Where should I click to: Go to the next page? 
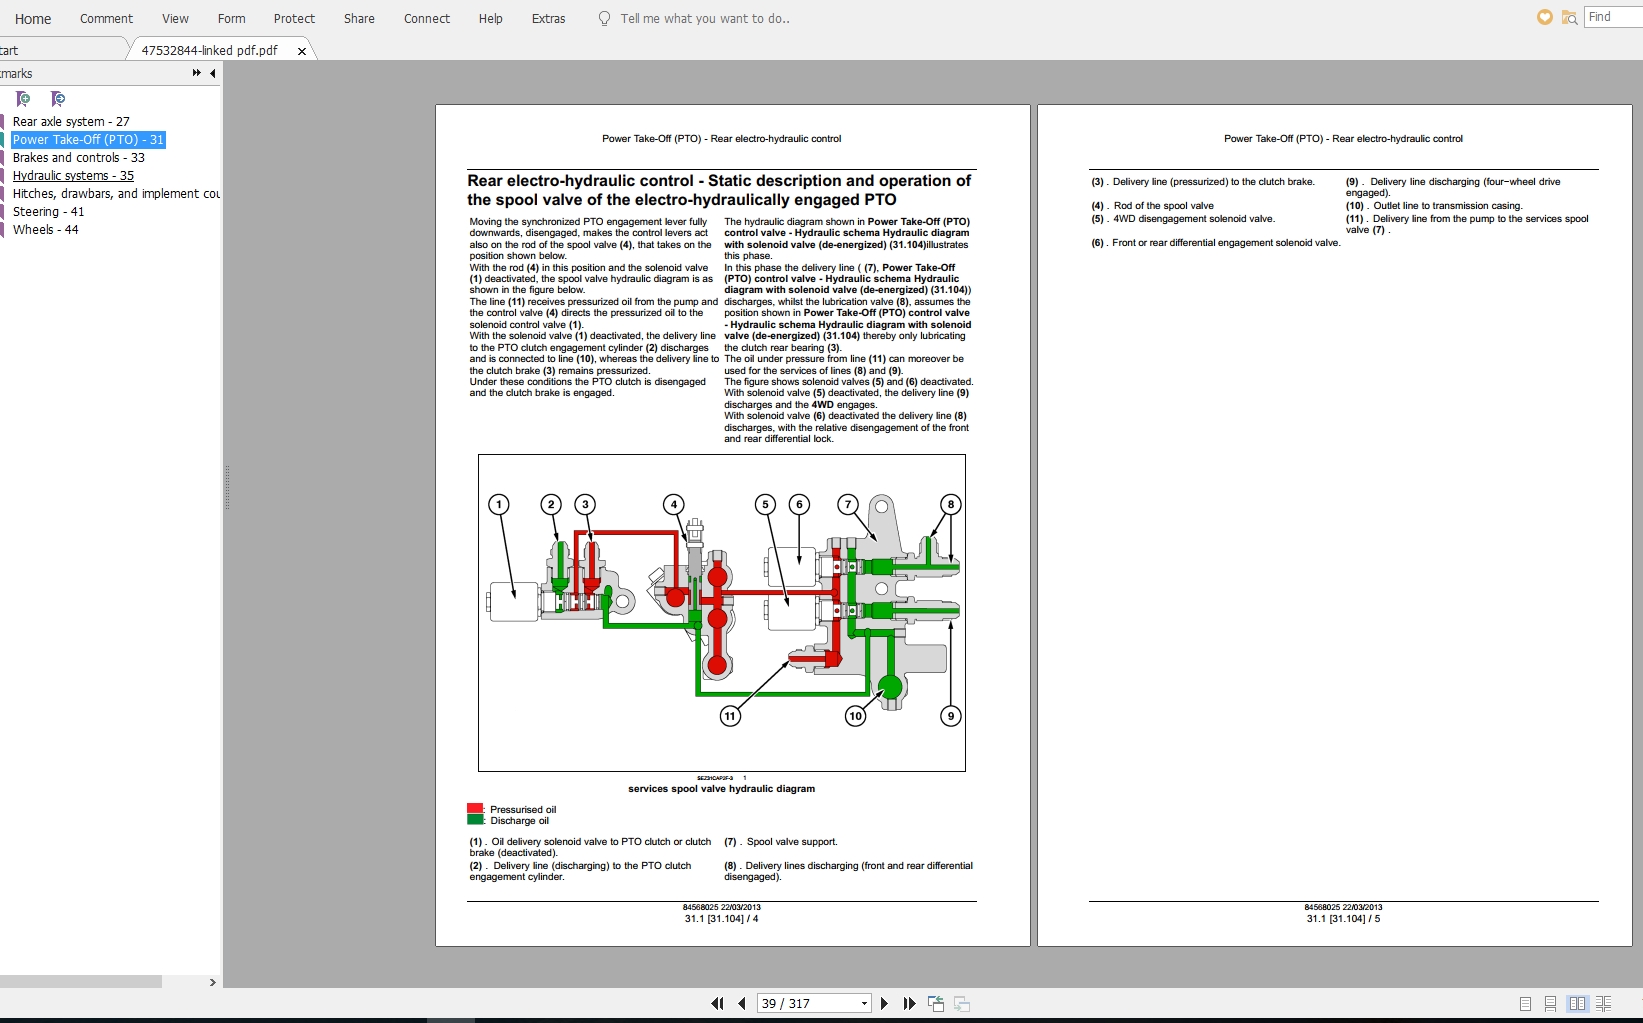point(884,1003)
